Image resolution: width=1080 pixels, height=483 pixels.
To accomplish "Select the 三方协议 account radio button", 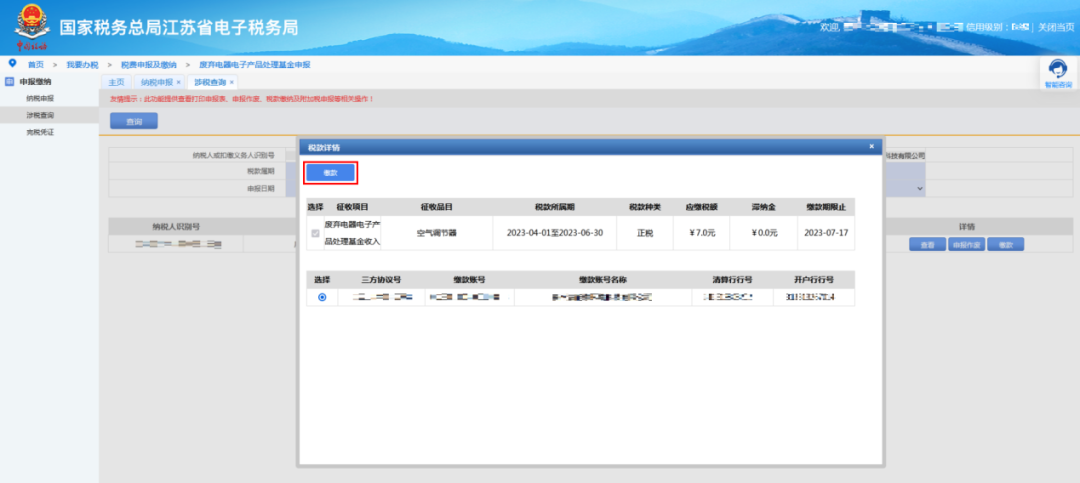I will click(x=322, y=298).
